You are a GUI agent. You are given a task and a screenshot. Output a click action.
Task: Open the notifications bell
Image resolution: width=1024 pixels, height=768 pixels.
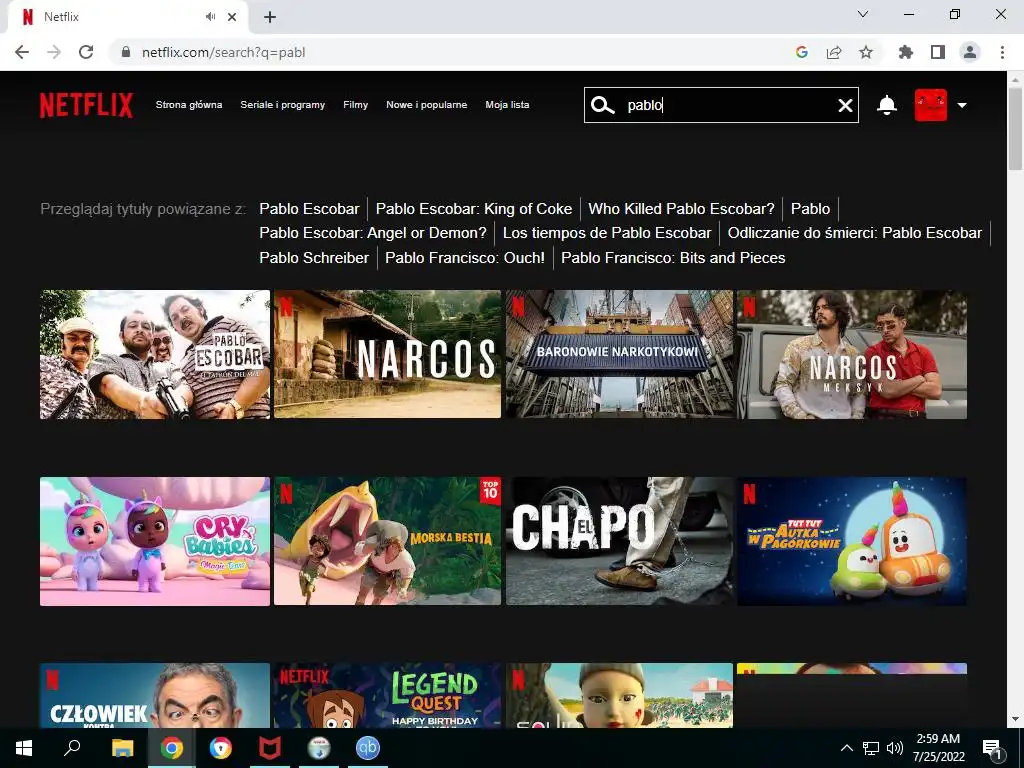pyautogui.click(x=886, y=105)
